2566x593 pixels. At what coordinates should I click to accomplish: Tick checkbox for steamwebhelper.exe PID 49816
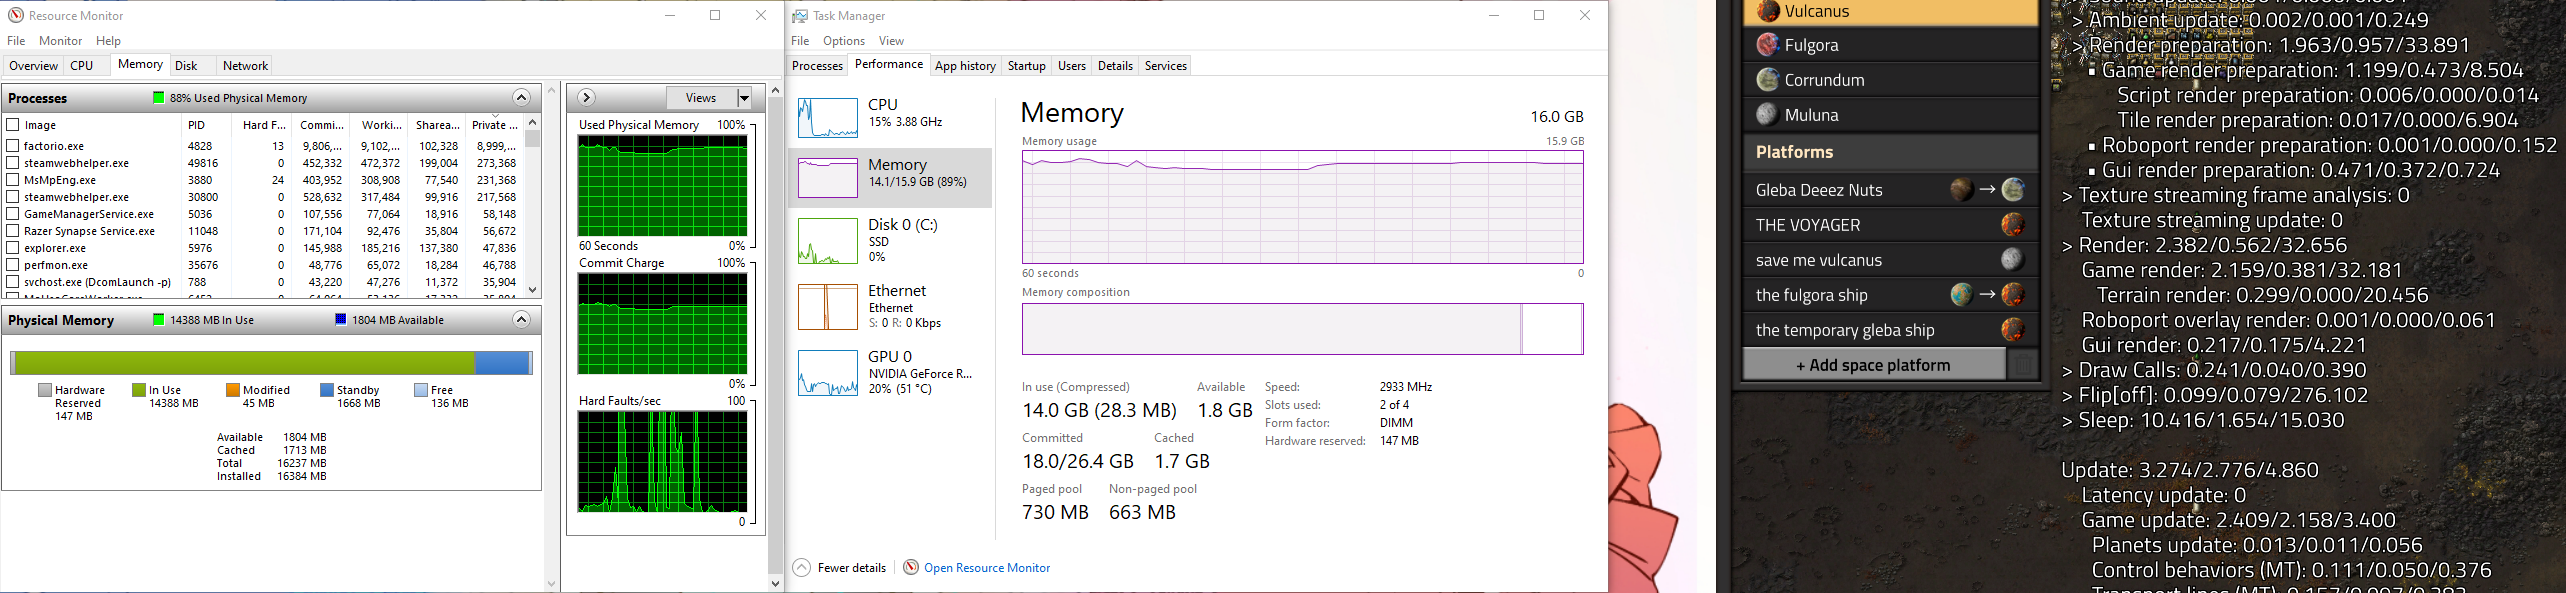(13, 163)
